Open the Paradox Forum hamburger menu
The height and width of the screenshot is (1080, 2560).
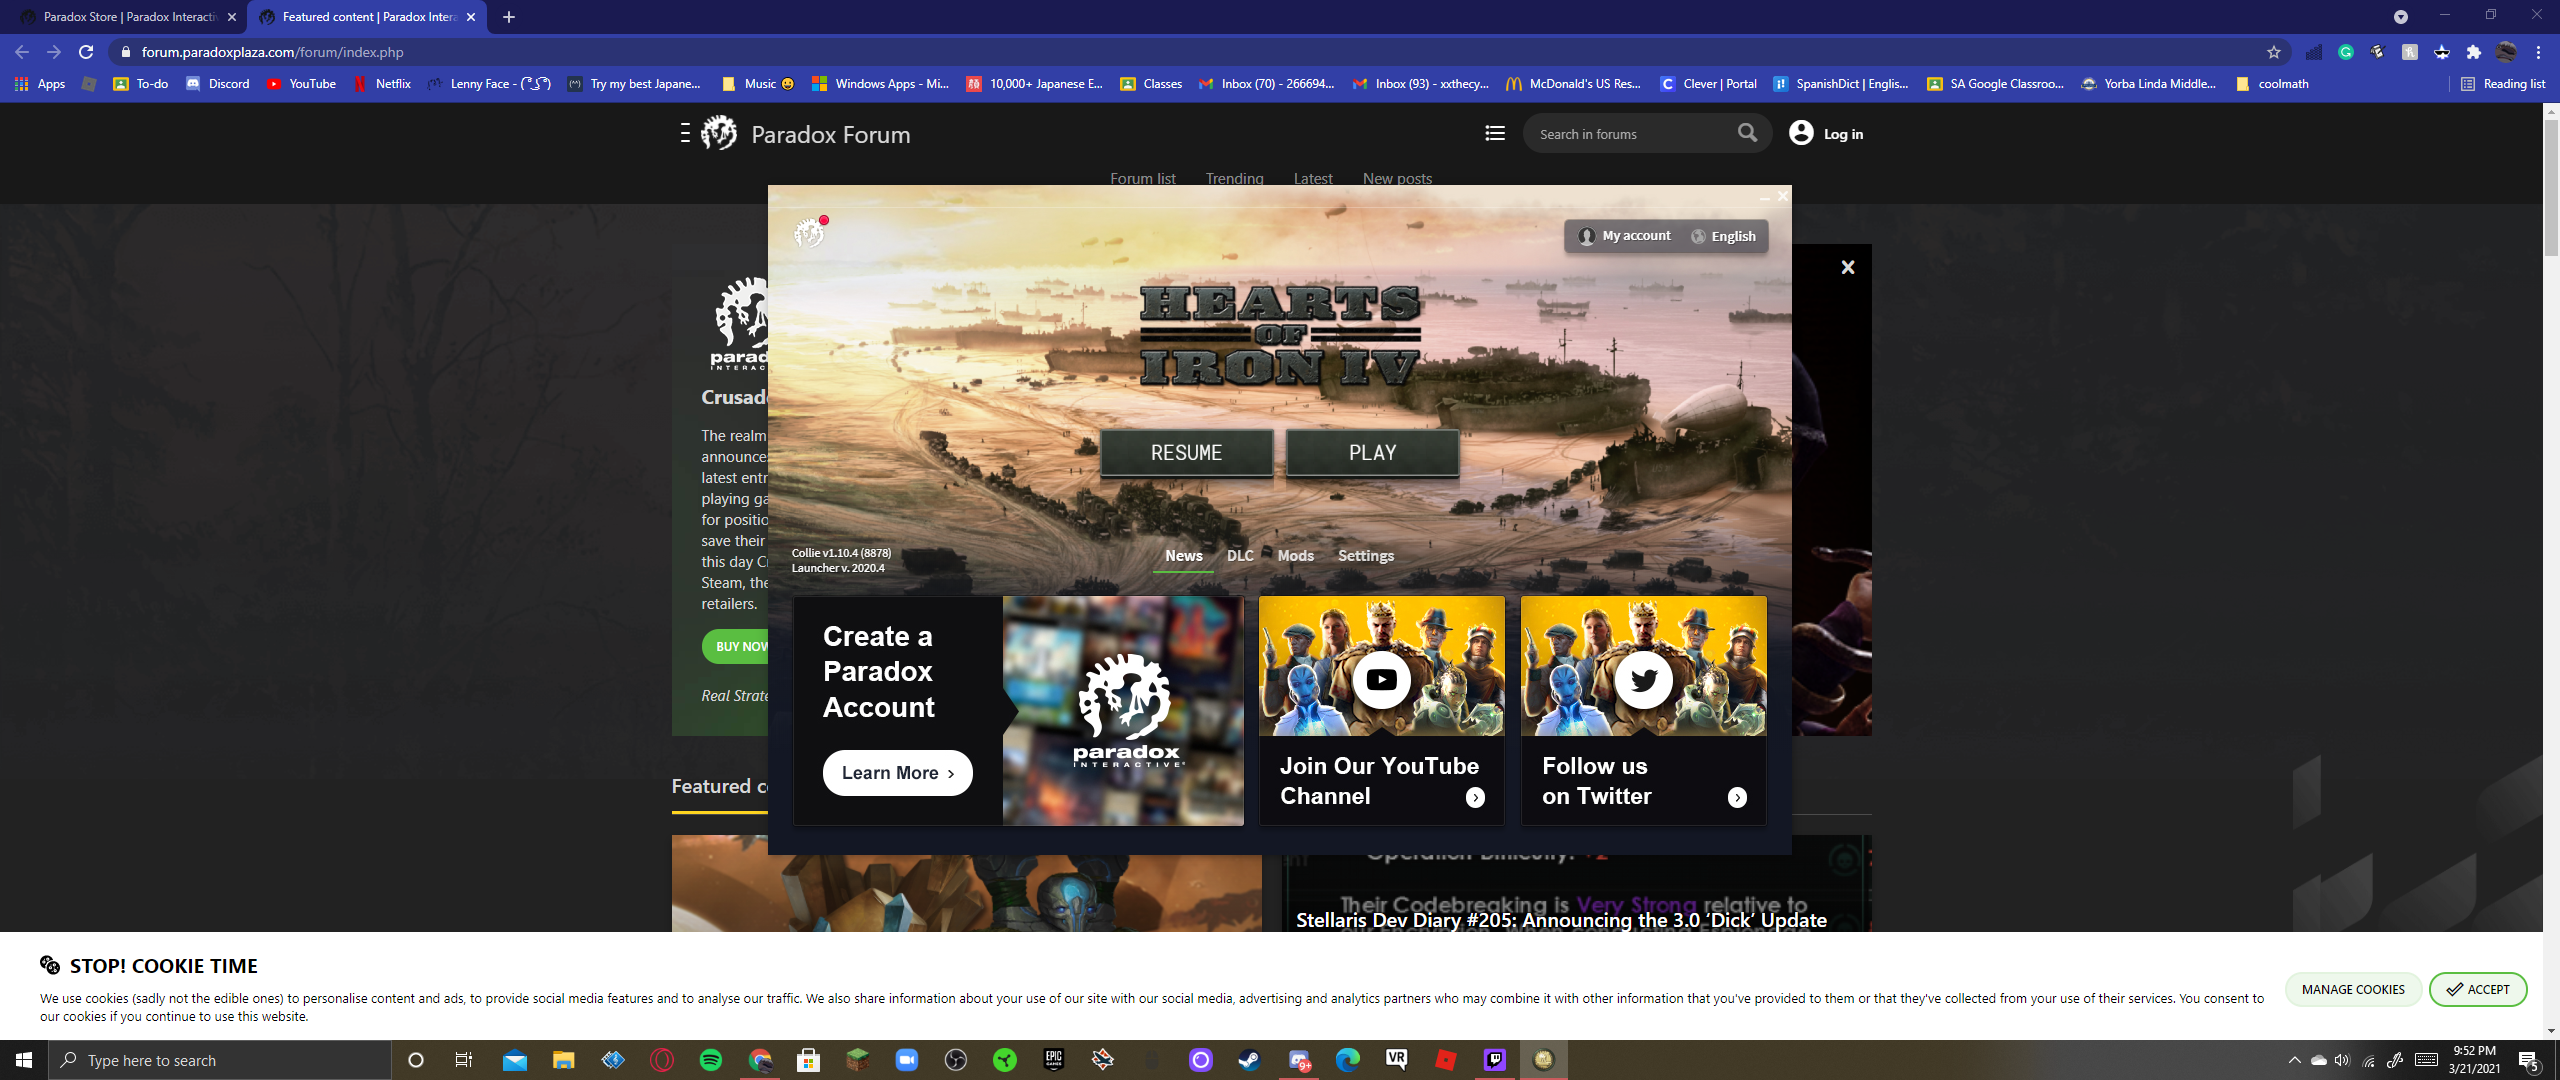685,133
